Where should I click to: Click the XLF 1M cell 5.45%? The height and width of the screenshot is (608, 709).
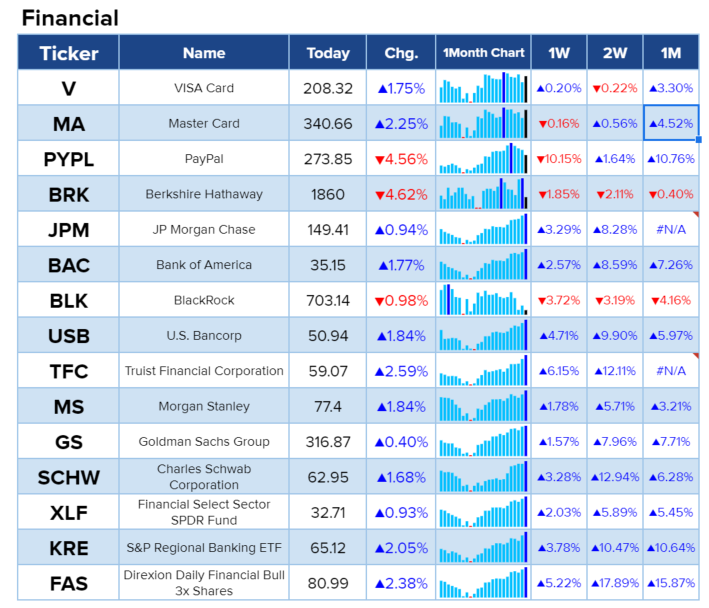[671, 512]
